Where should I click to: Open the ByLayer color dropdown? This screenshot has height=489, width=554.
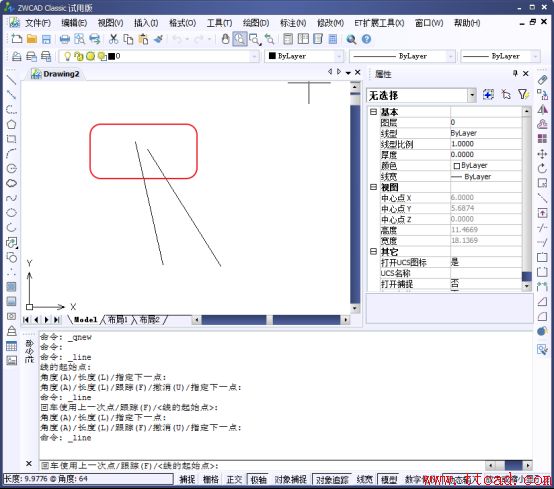(304, 56)
